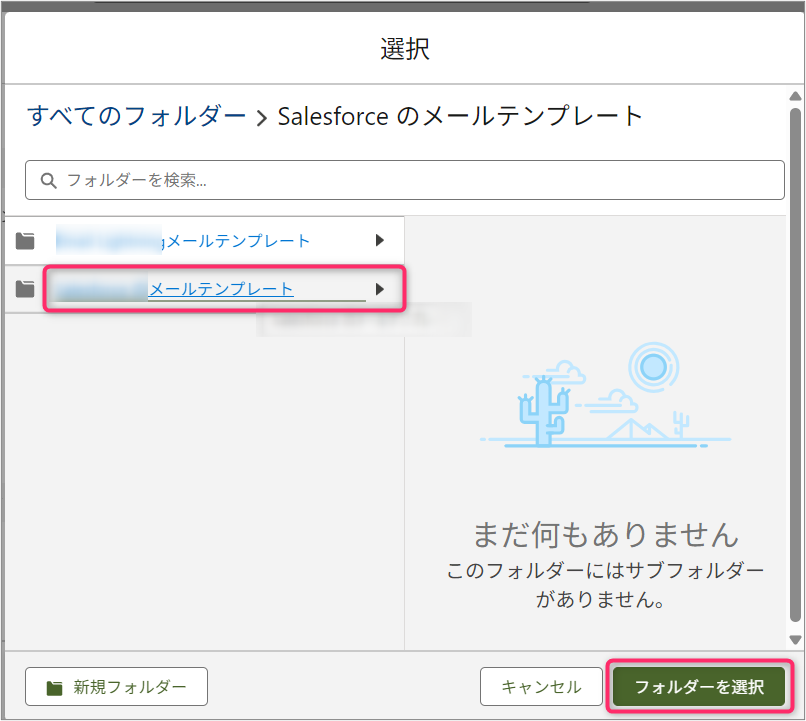Image resolution: width=806 pixels, height=721 pixels.
Task: Click the folder icon beside the underlined メールテンプレート
Action: [26, 289]
